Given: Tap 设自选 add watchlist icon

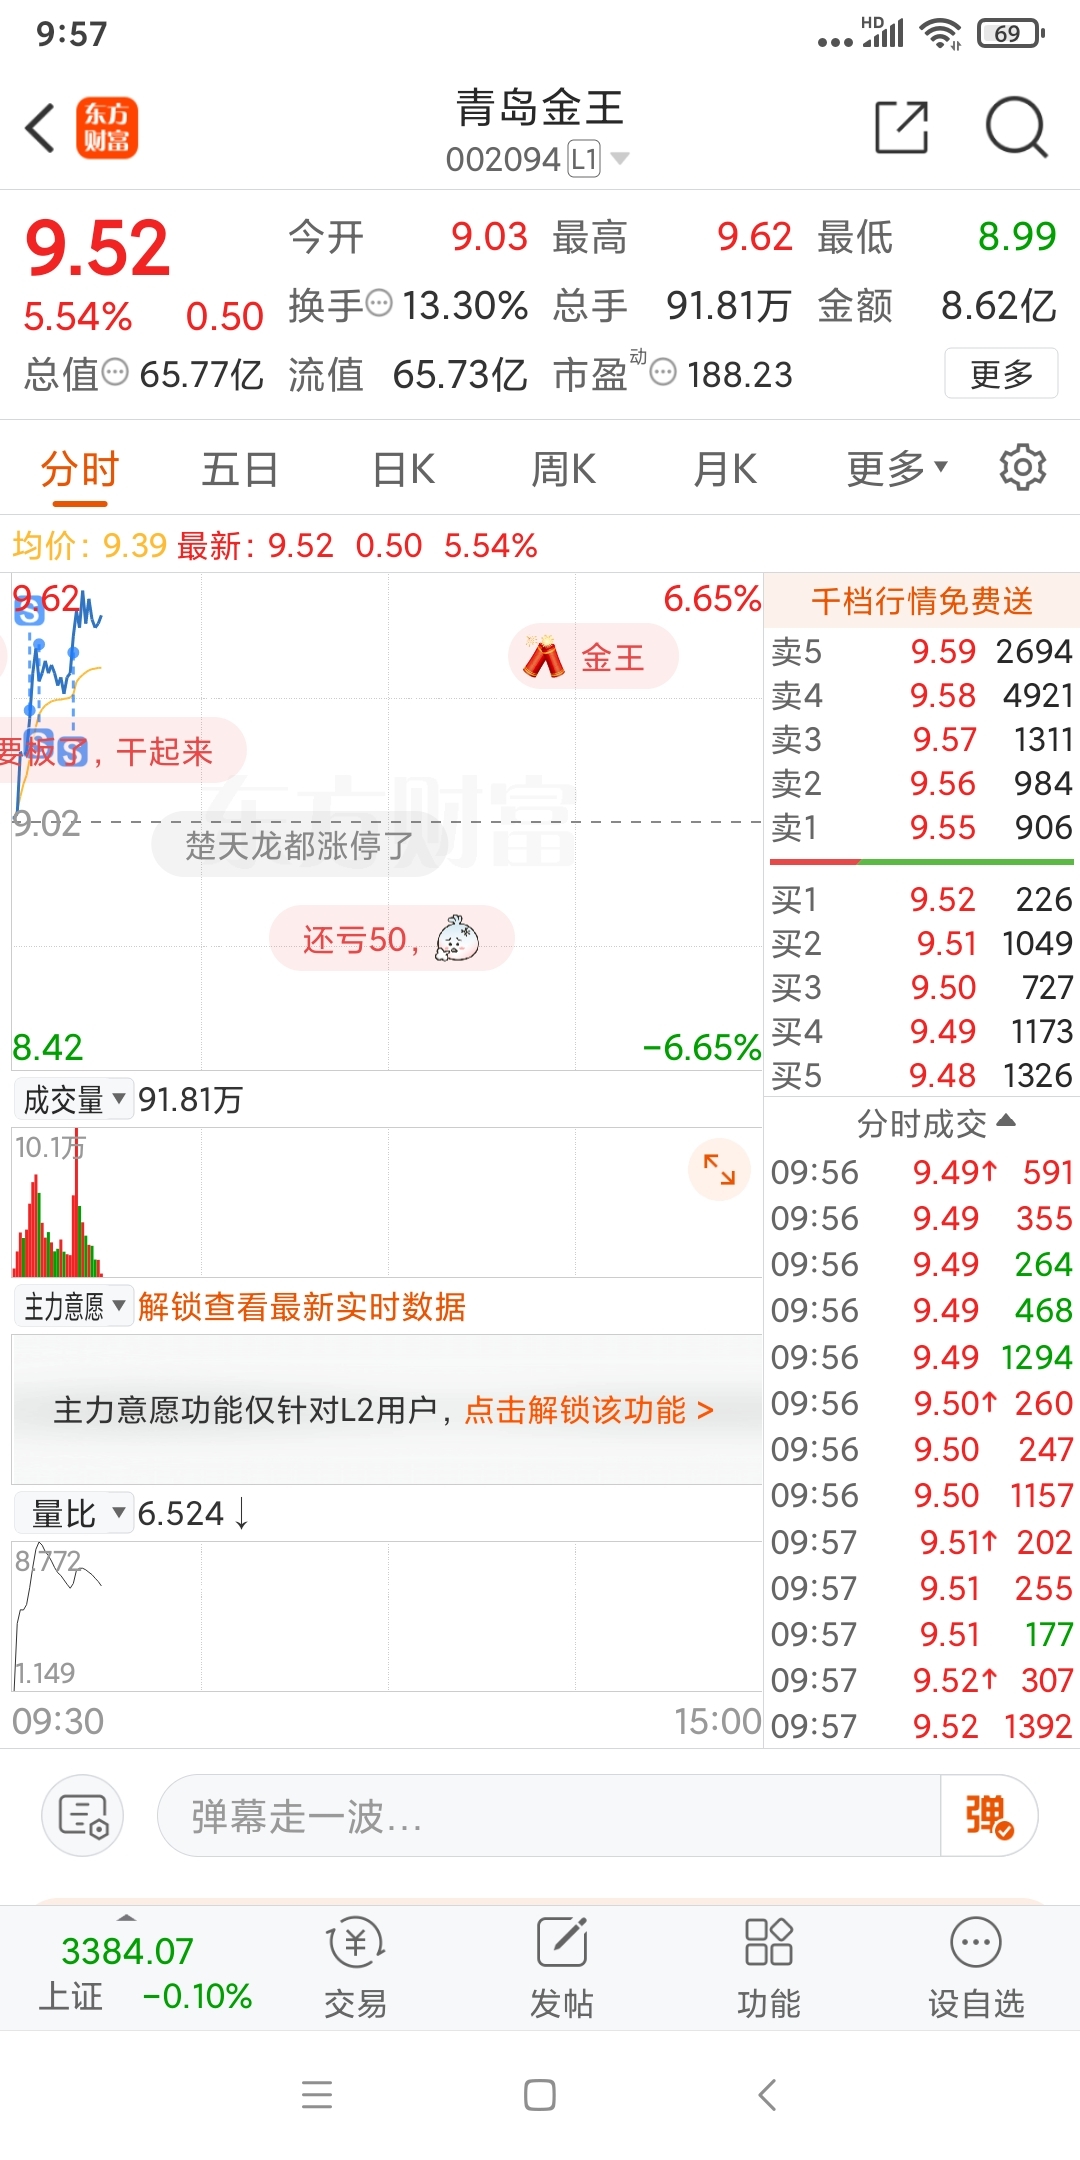Looking at the screenshot, I should click(975, 1968).
